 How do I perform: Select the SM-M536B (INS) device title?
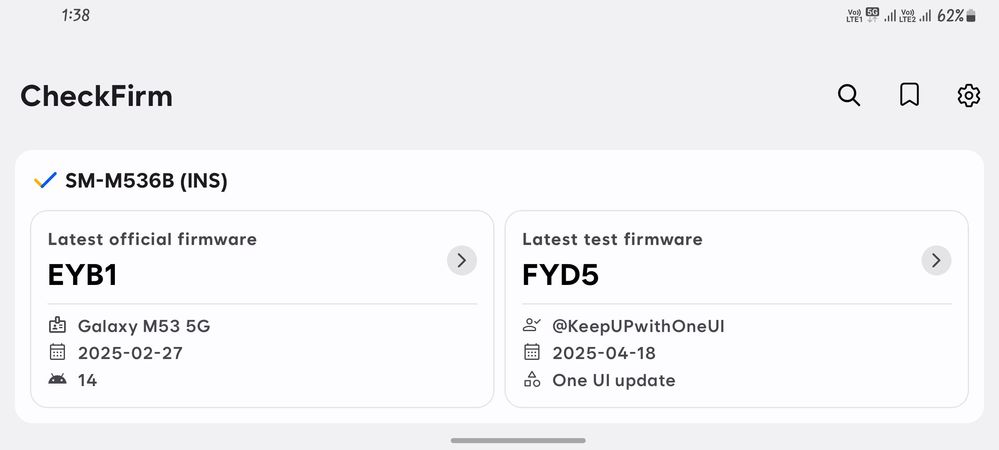(147, 181)
